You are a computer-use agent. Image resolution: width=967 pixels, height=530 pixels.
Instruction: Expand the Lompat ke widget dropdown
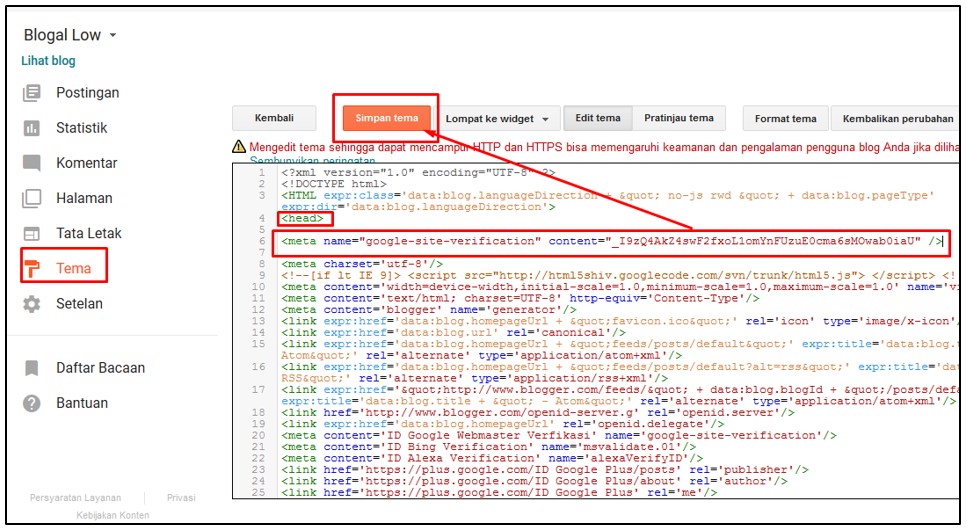pos(498,118)
